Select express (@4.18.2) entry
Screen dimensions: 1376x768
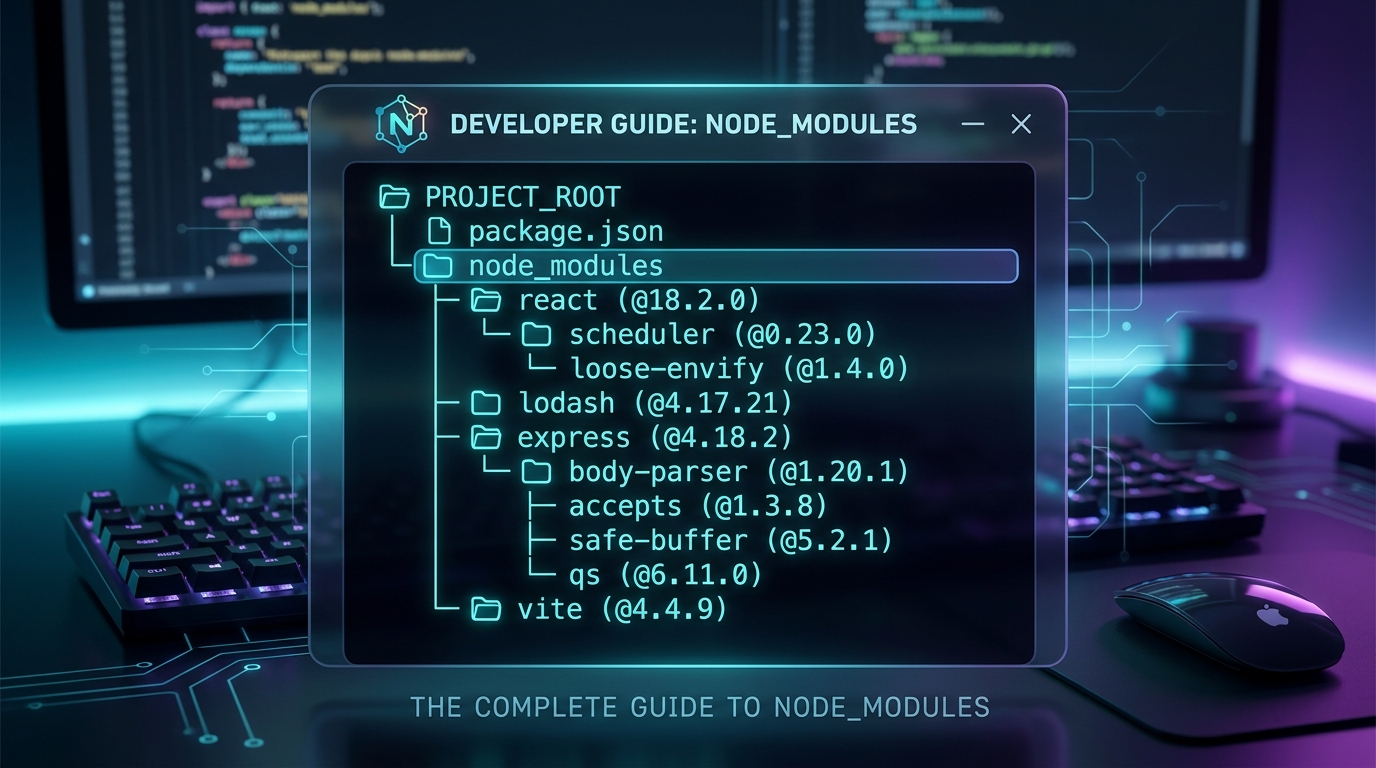tap(655, 438)
